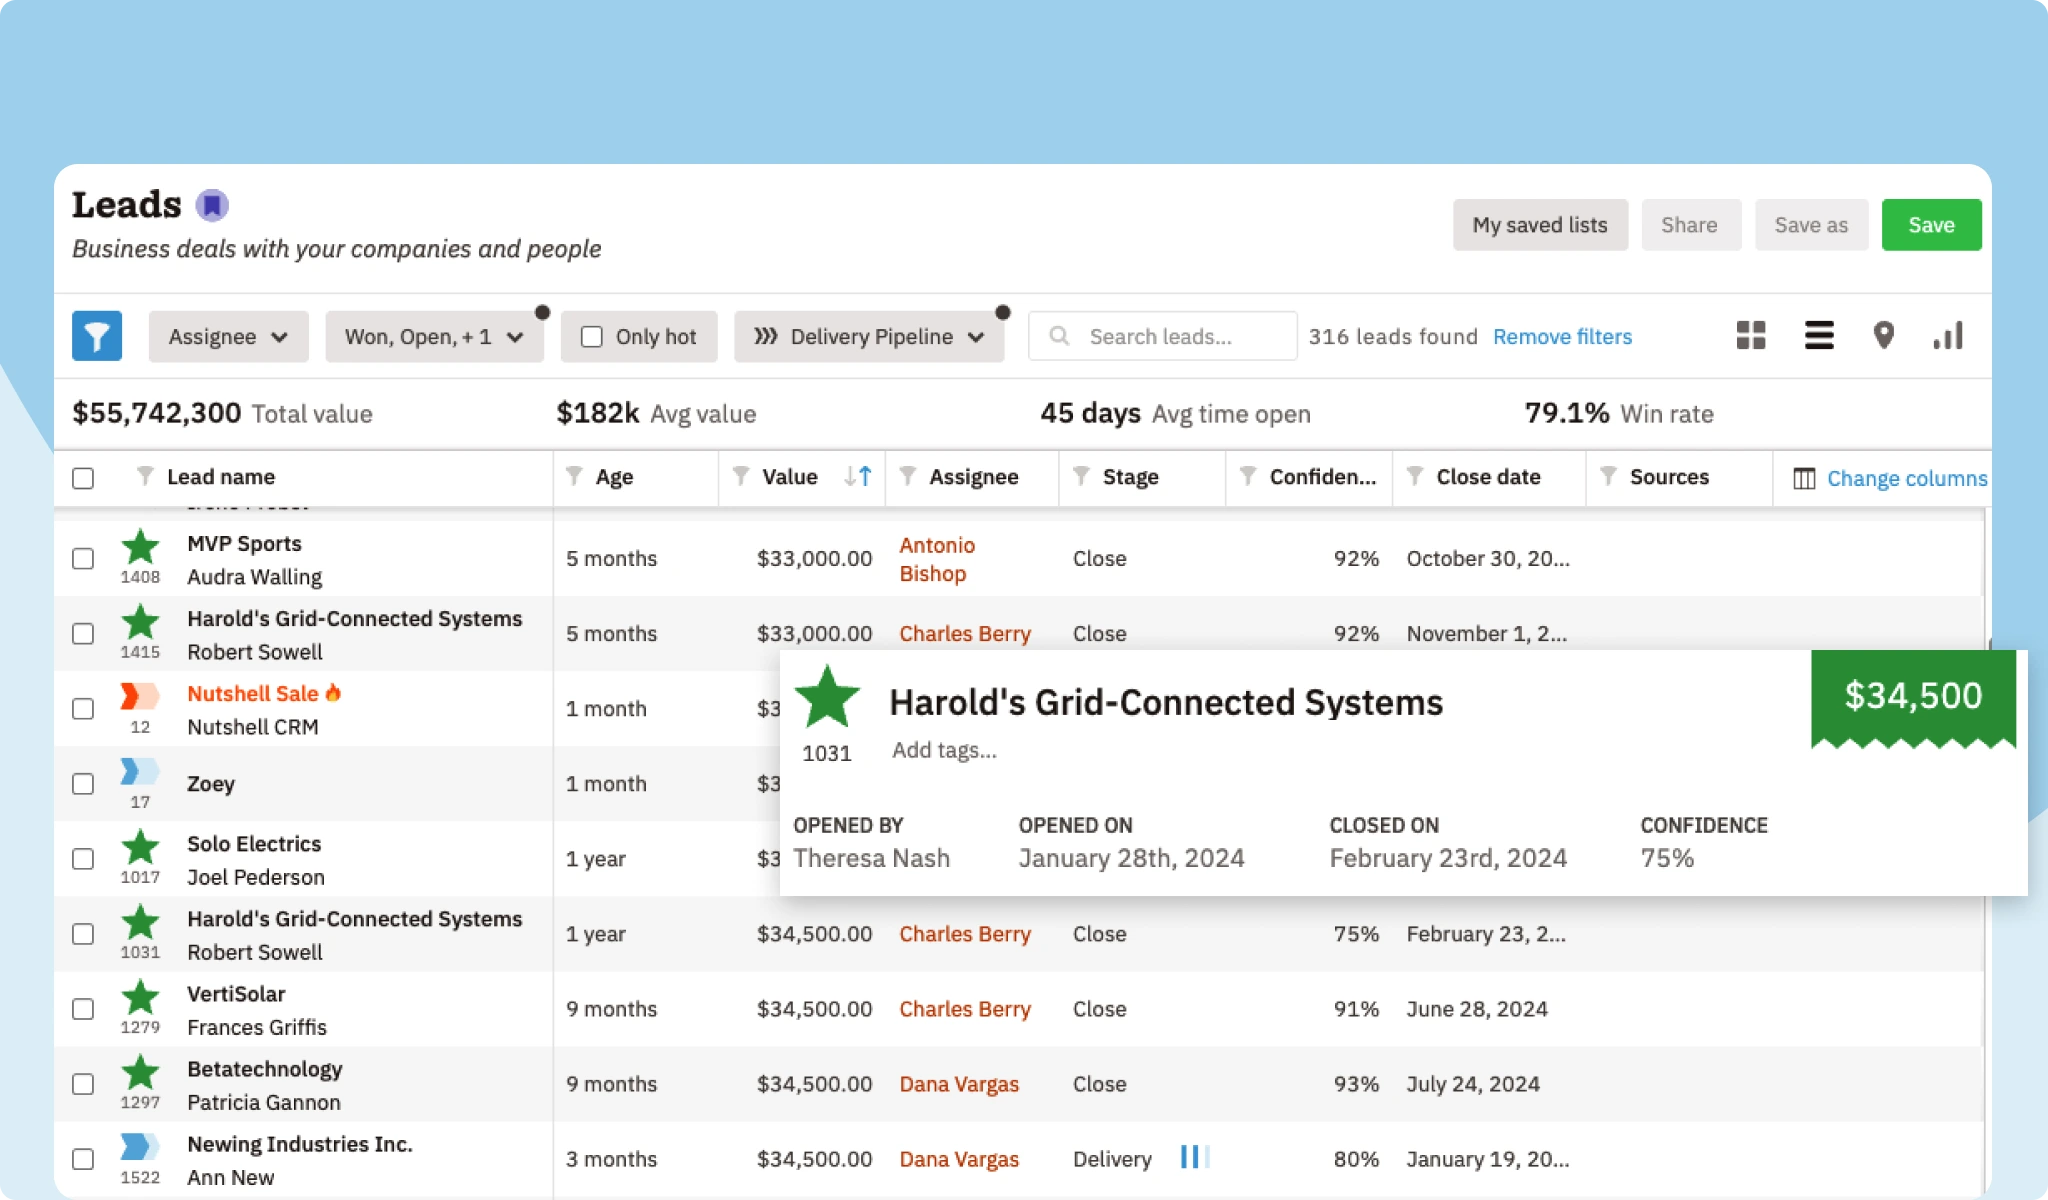
Task: Switch to the list view icon
Action: click(x=1818, y=336)
